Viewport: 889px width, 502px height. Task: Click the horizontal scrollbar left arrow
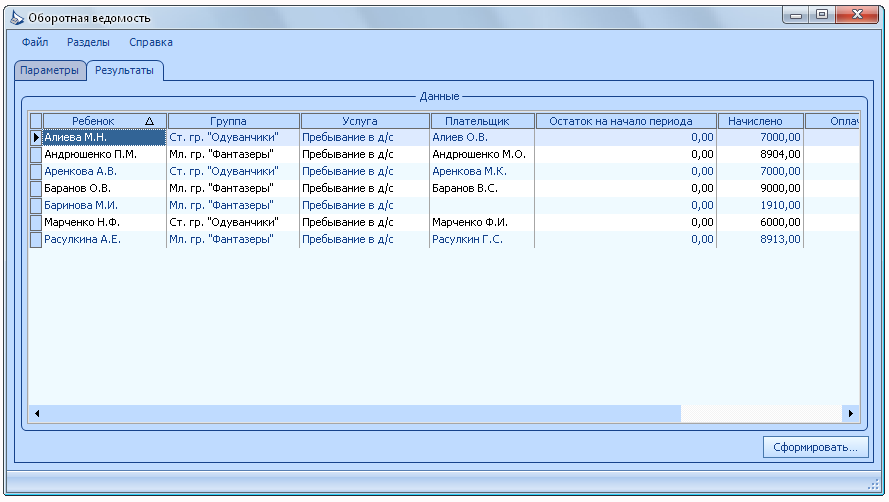click(x=37, y=414)
